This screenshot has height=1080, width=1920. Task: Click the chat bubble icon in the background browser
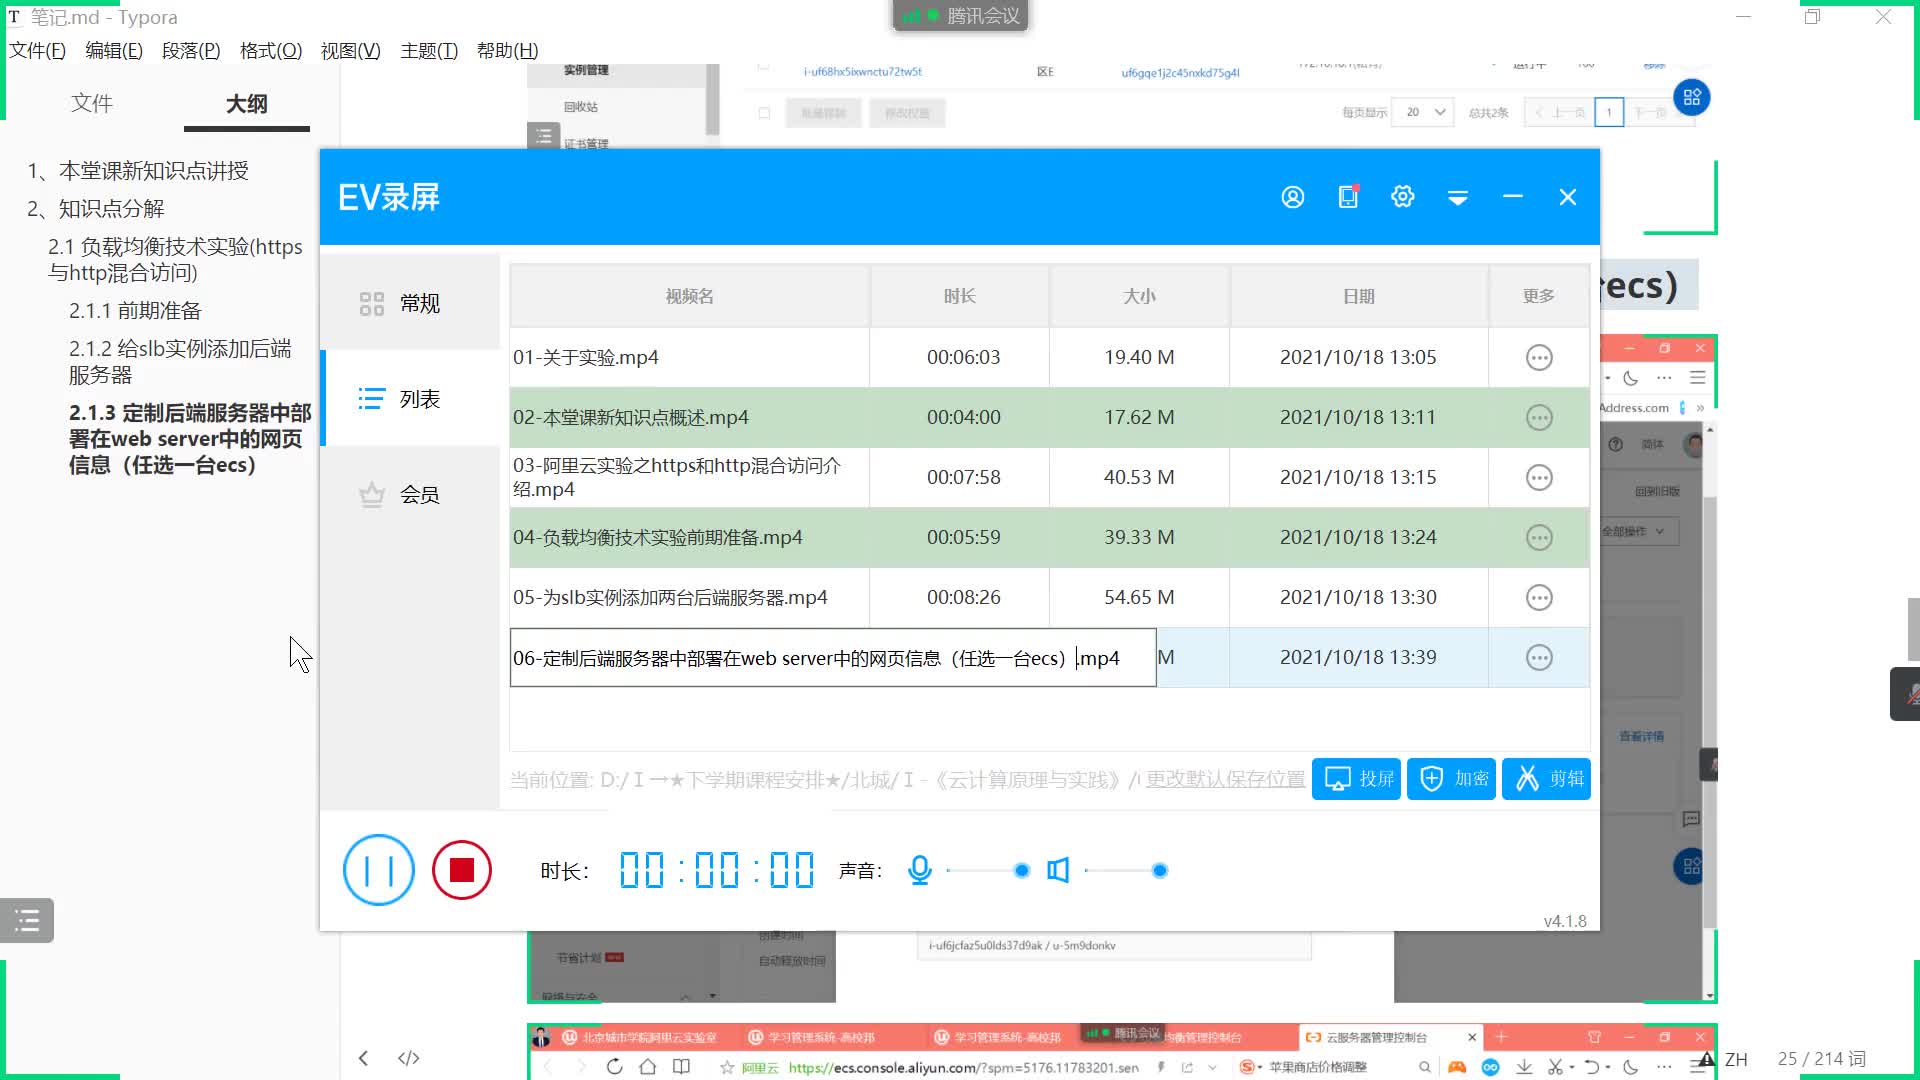coord(1691,819)
